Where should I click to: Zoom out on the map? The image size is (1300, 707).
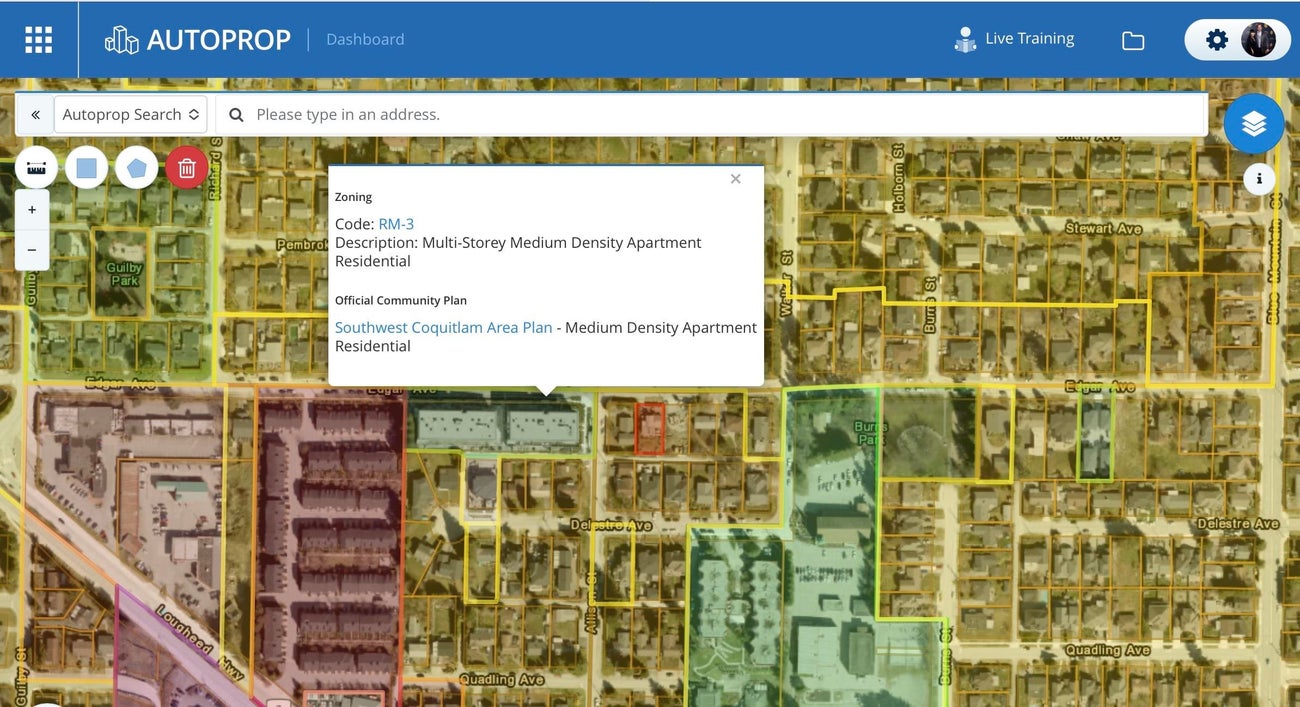(x=32, y=249)
